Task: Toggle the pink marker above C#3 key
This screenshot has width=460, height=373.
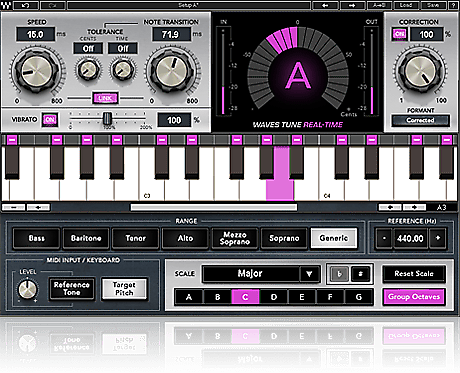Action: coord(162,140)
